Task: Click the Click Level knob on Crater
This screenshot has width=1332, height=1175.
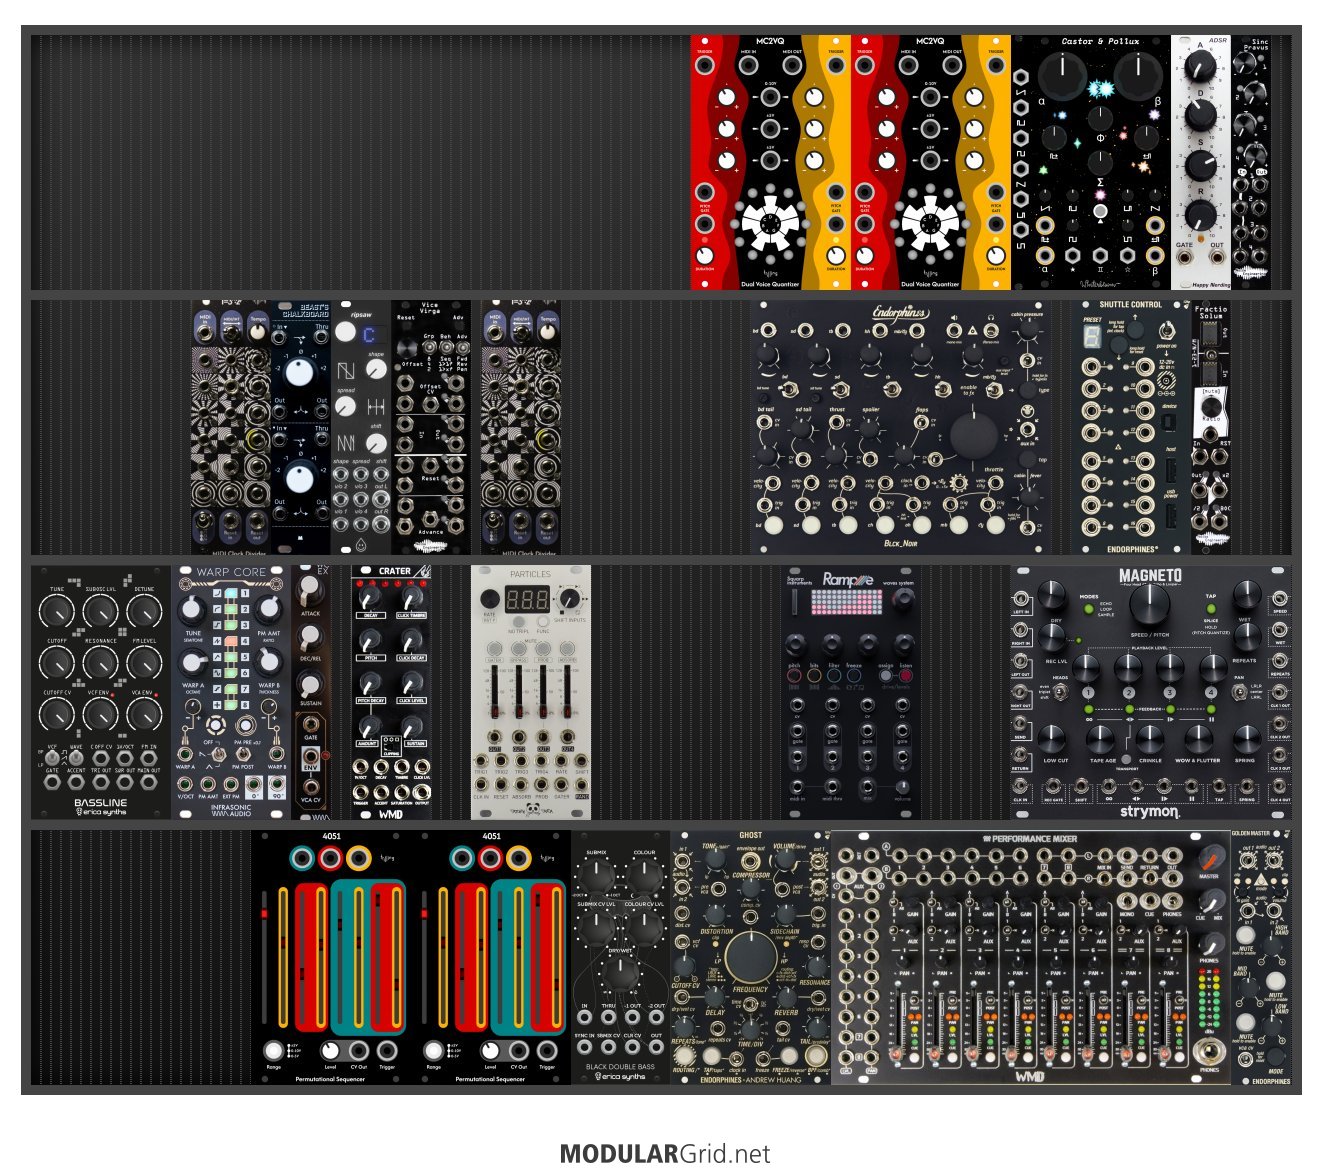Action: pos(412,684)
